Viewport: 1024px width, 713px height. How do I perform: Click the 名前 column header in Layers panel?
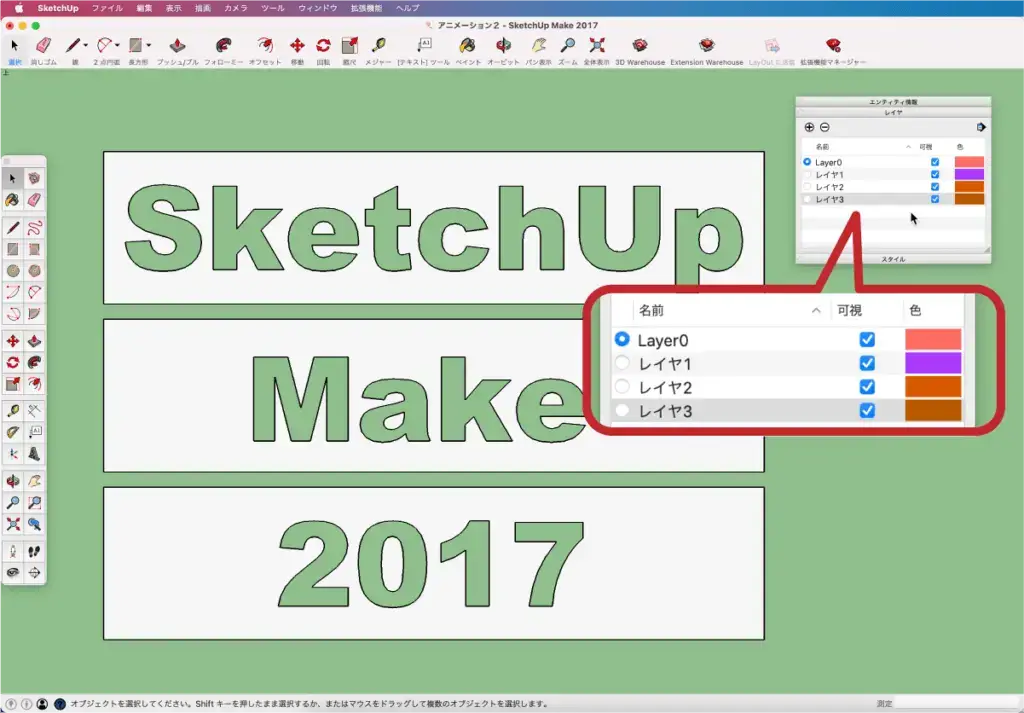point(823,146)
